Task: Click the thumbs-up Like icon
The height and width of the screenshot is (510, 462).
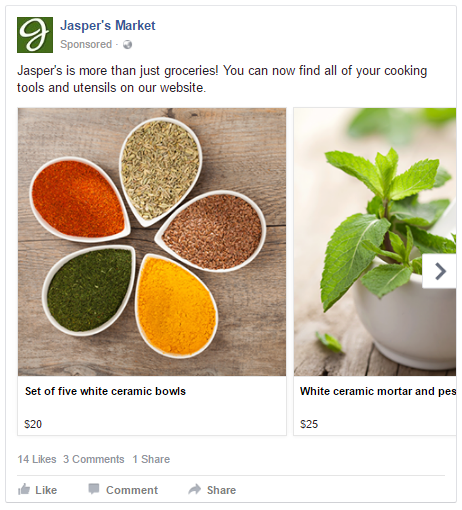Action: 24,489
